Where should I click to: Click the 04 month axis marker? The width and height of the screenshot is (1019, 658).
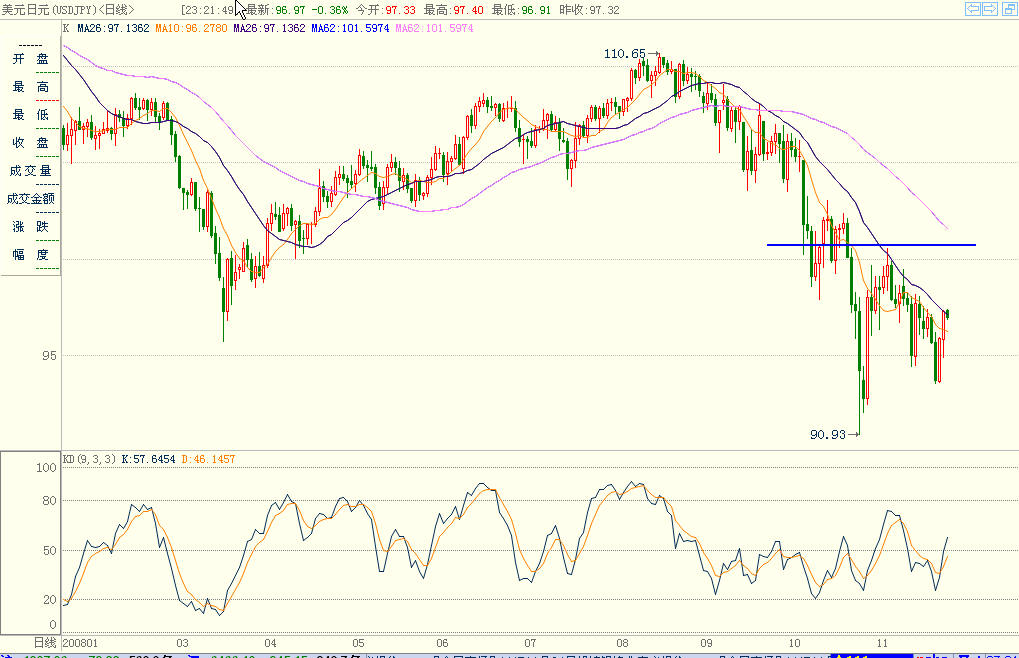pyautogui.click(x=270, y=644)
